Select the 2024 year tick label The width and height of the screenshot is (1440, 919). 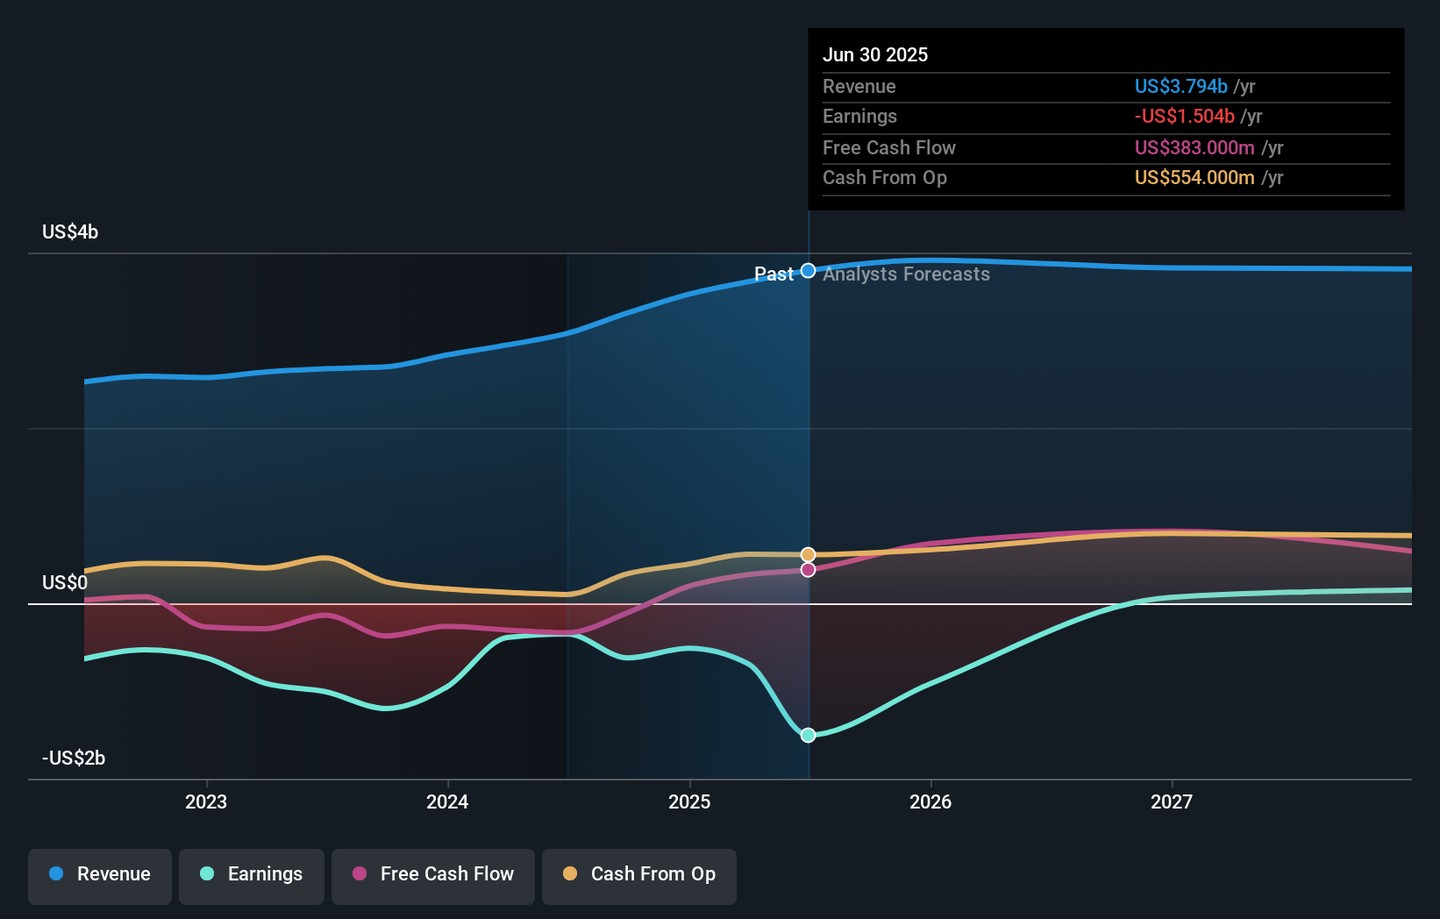447,802
